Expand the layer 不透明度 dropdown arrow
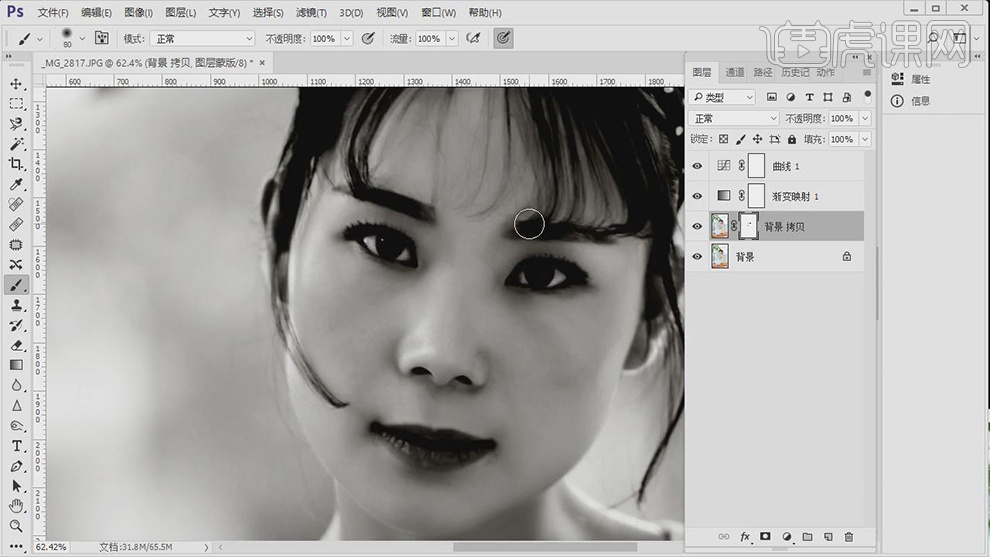Viewport: 990px width, 557px height. 864,119
